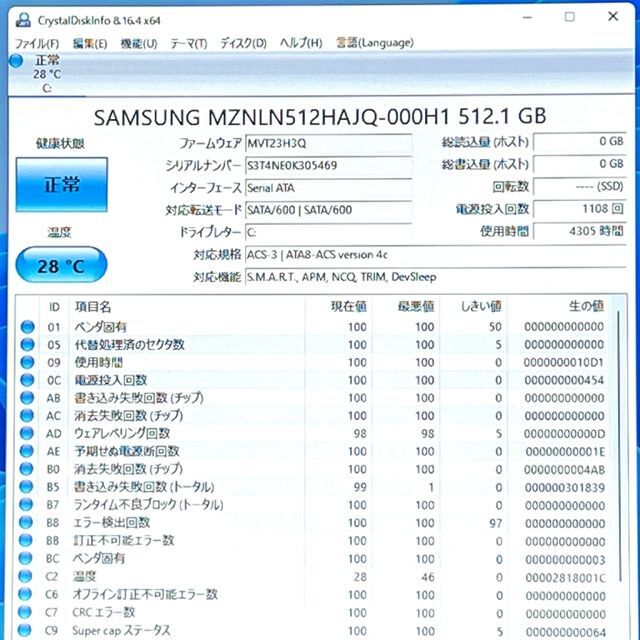This screenshot has height=640, width=640.
Task: Click status dot for ID AB row
Action: [x=27, y=398]
